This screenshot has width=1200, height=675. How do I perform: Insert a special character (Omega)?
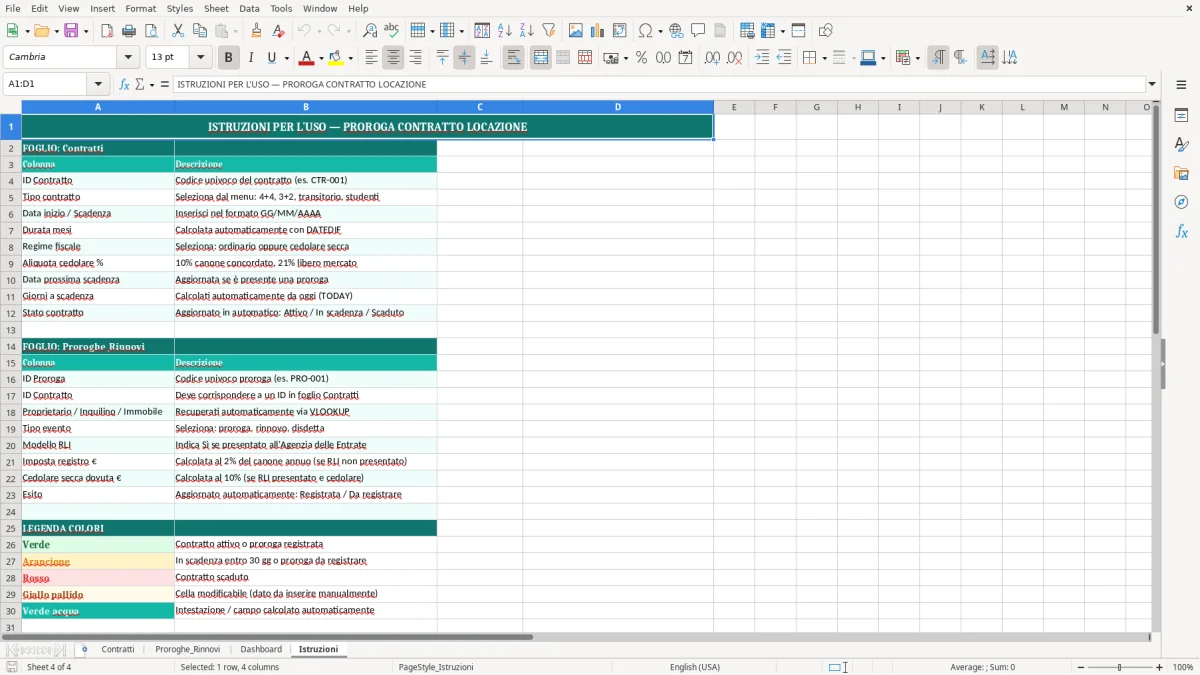[x=645, y=31]
